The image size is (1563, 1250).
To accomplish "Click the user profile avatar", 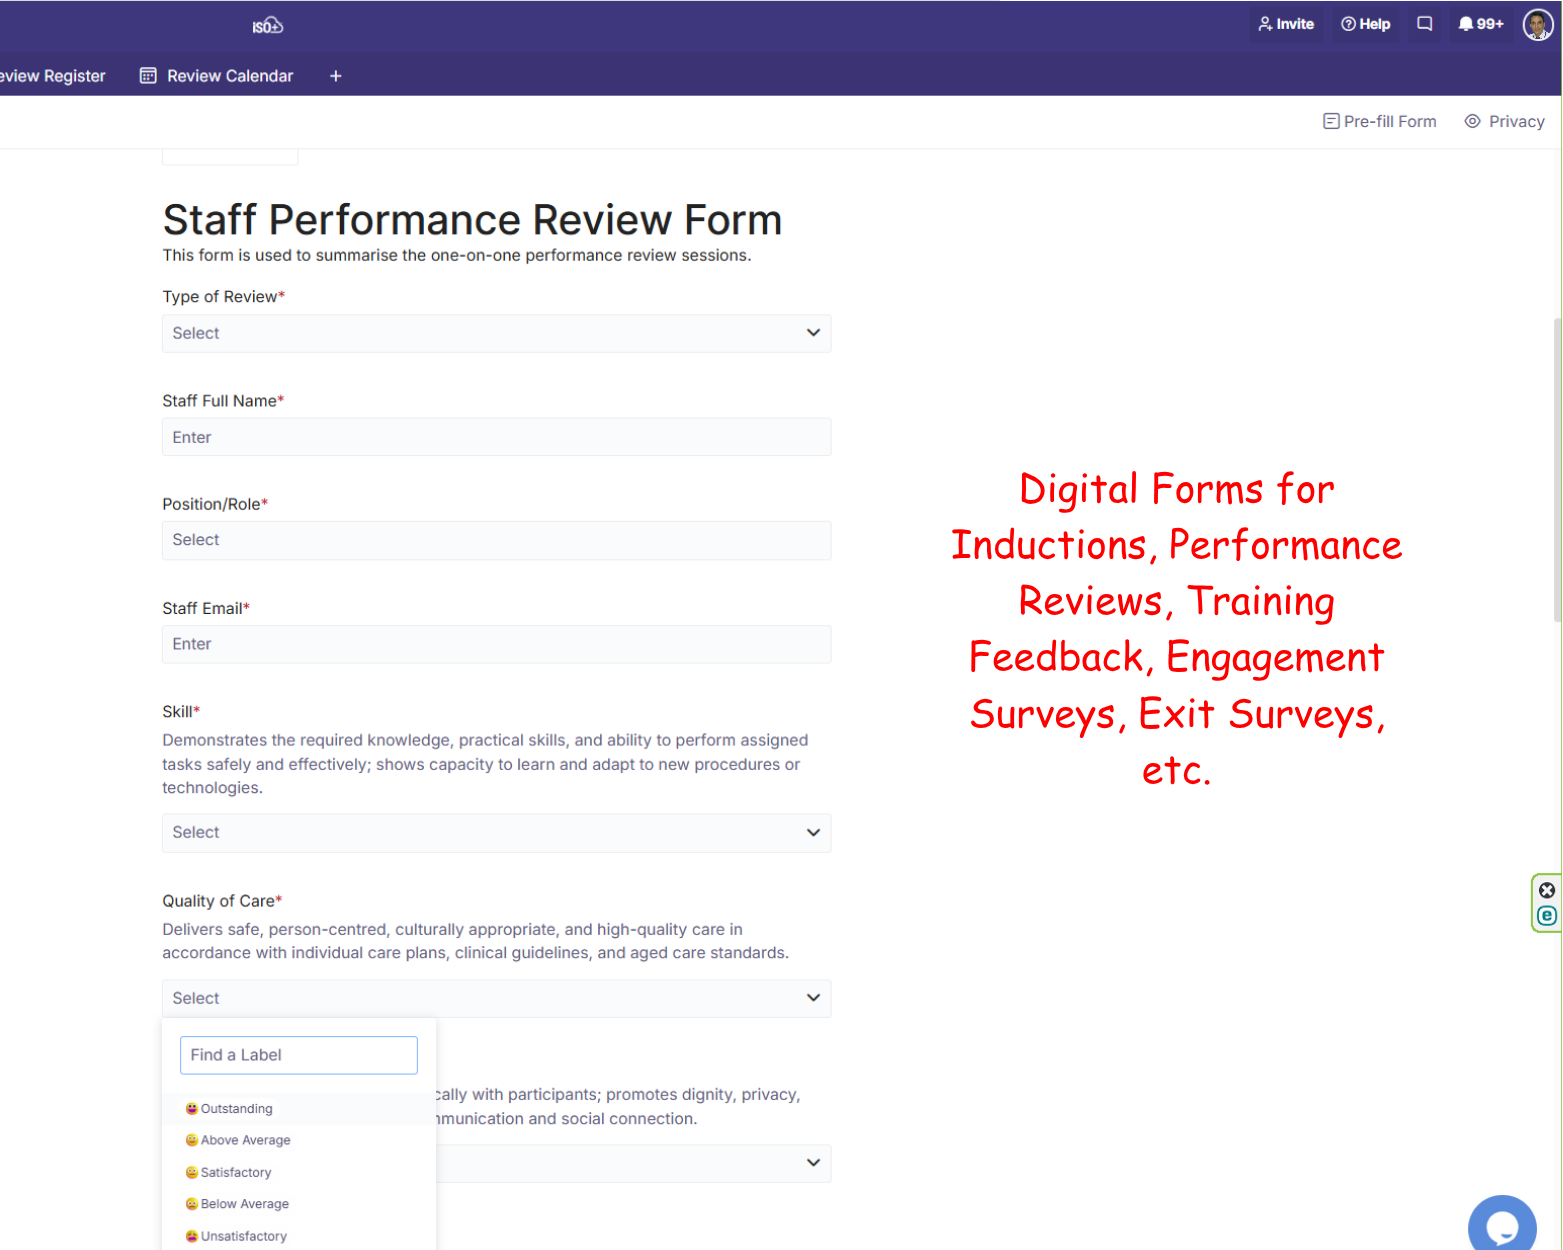I will [1537, 24].
